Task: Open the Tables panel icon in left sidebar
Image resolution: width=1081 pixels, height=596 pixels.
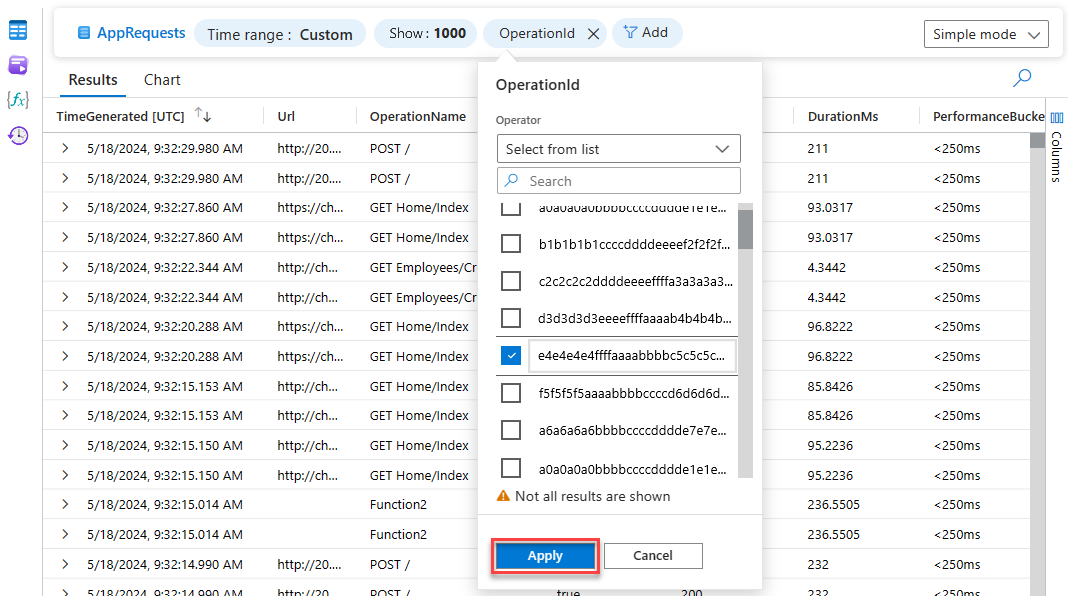Action: coord(18,29)
